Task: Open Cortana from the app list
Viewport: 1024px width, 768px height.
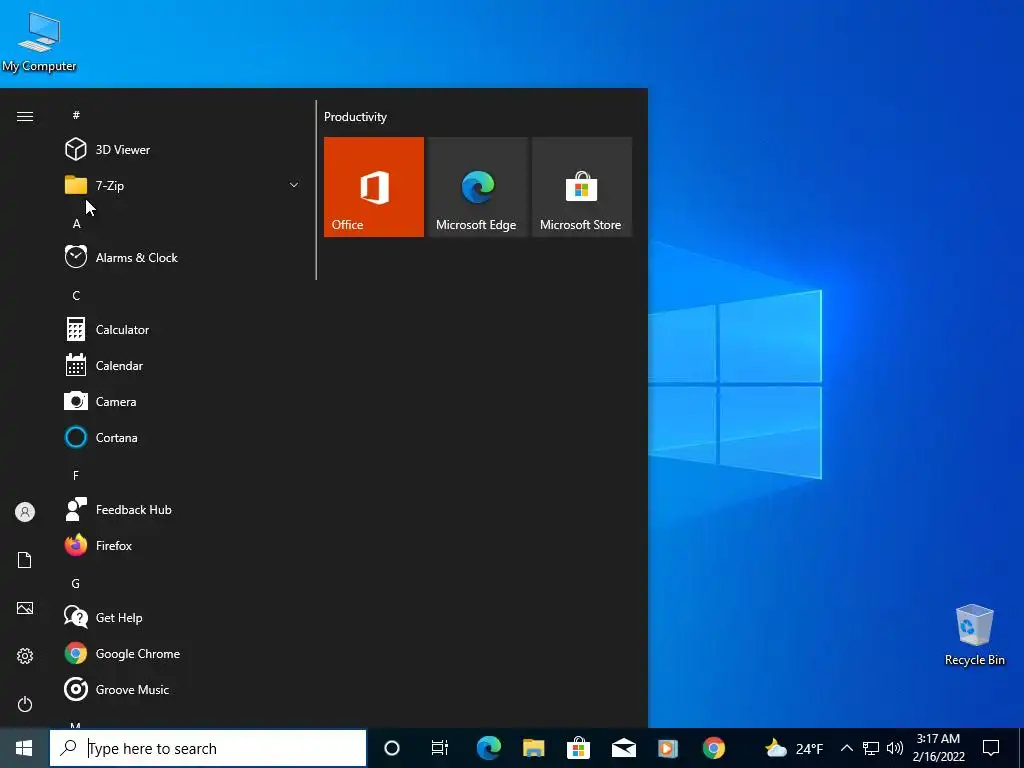Action: tap(182, 437)
